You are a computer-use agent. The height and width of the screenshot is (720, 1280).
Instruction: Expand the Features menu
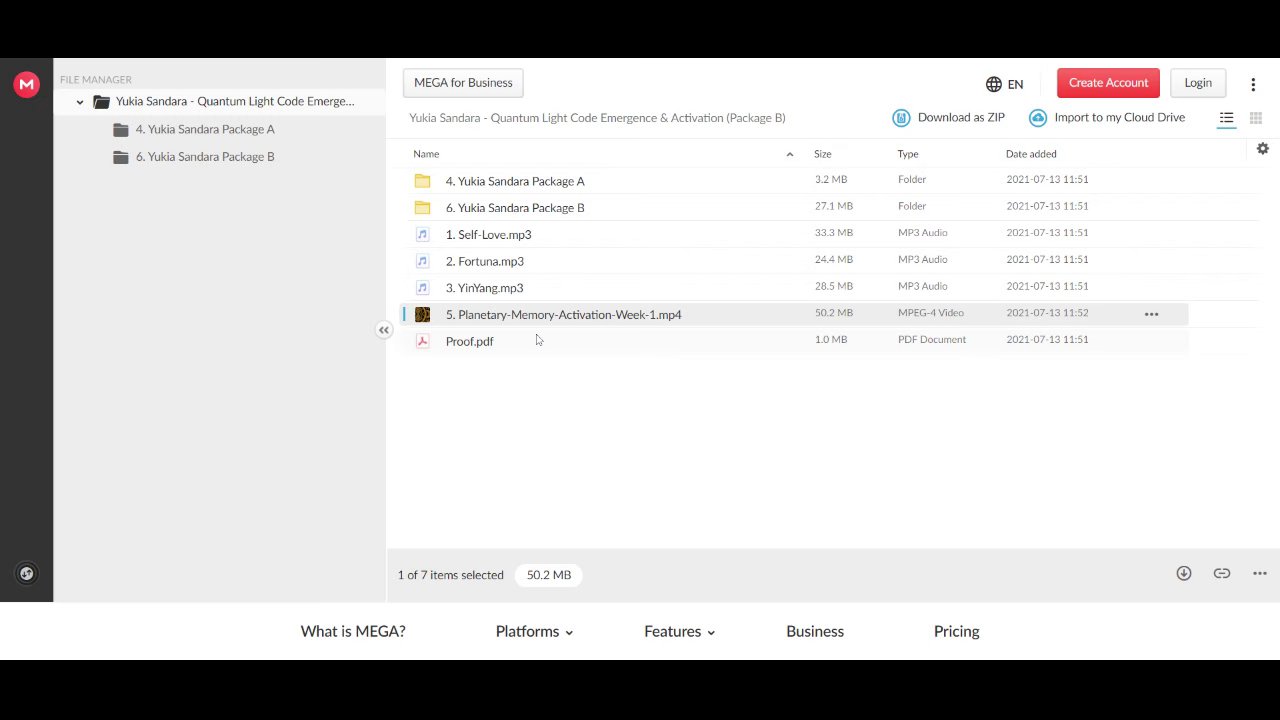click(x=680, y=631)
